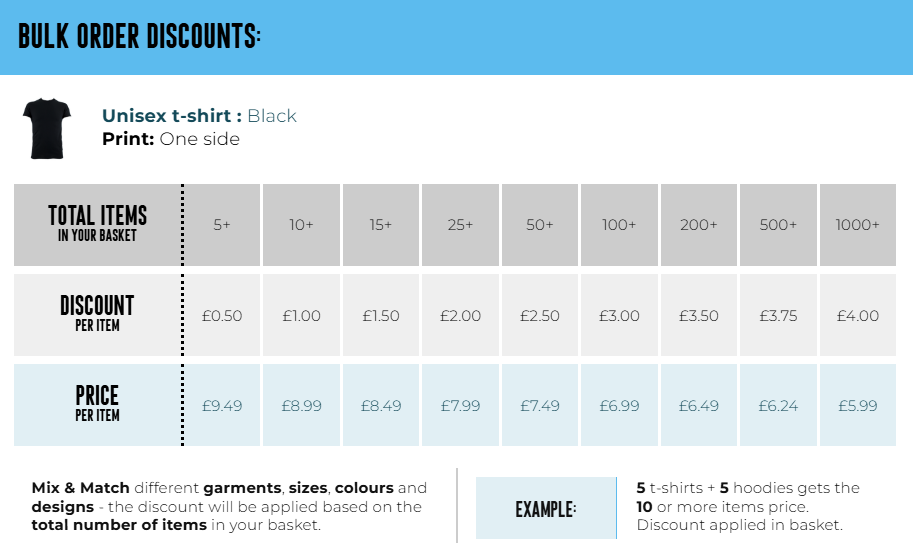Viewport: 913px width, 551px height.
Task: Select the 500+ items quantity tier
Action: point(778,225)
